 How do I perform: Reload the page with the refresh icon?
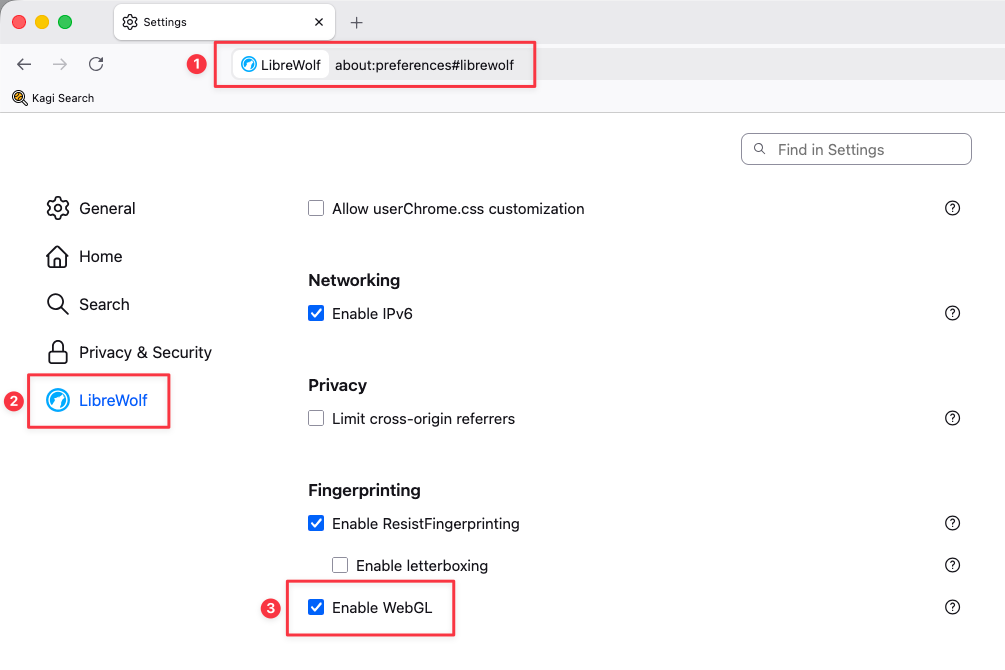[x=96, y=64]
